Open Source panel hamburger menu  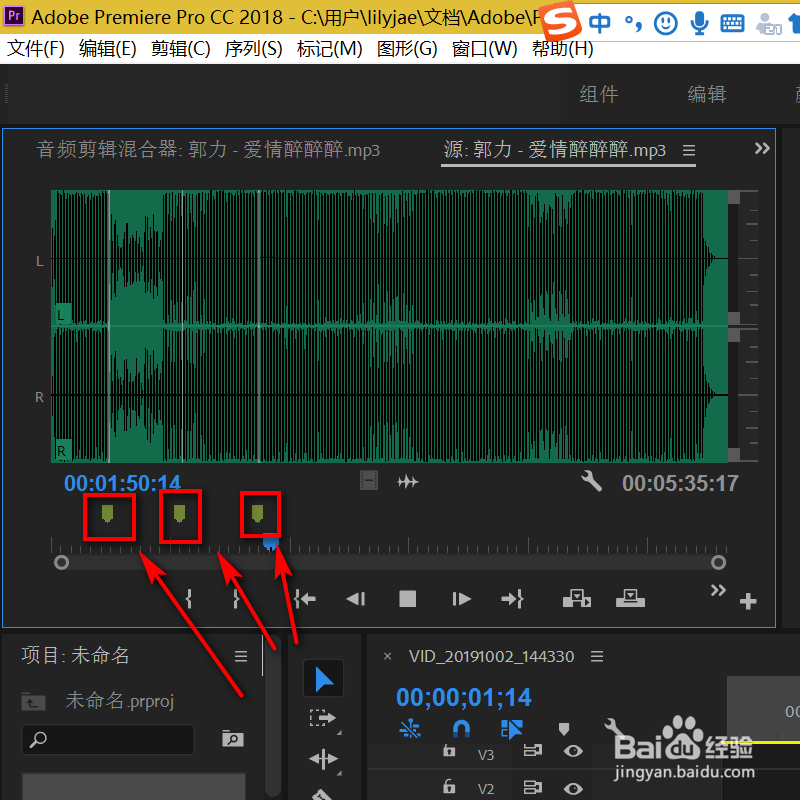[689, 151]
